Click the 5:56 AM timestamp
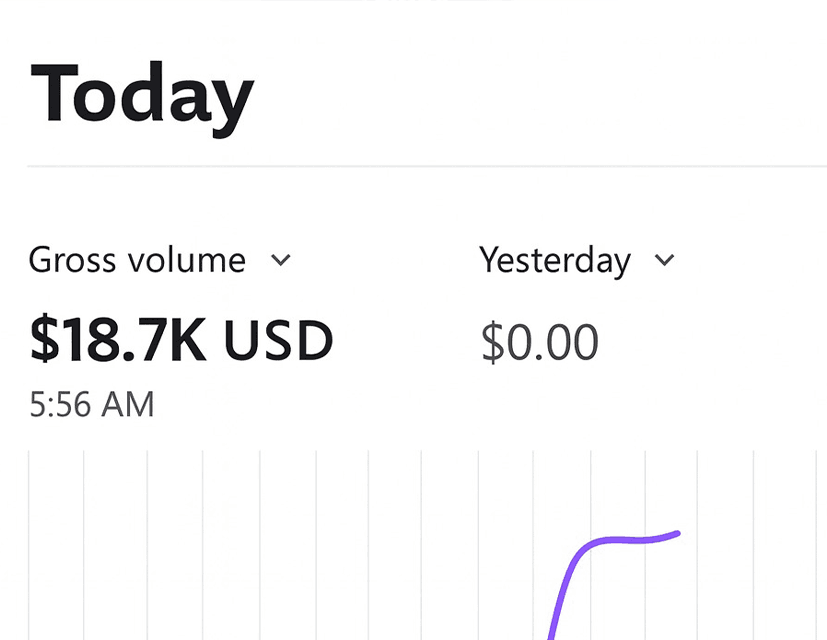The width and height of the screenshot is (827, 640). click(x=92, y=405)
